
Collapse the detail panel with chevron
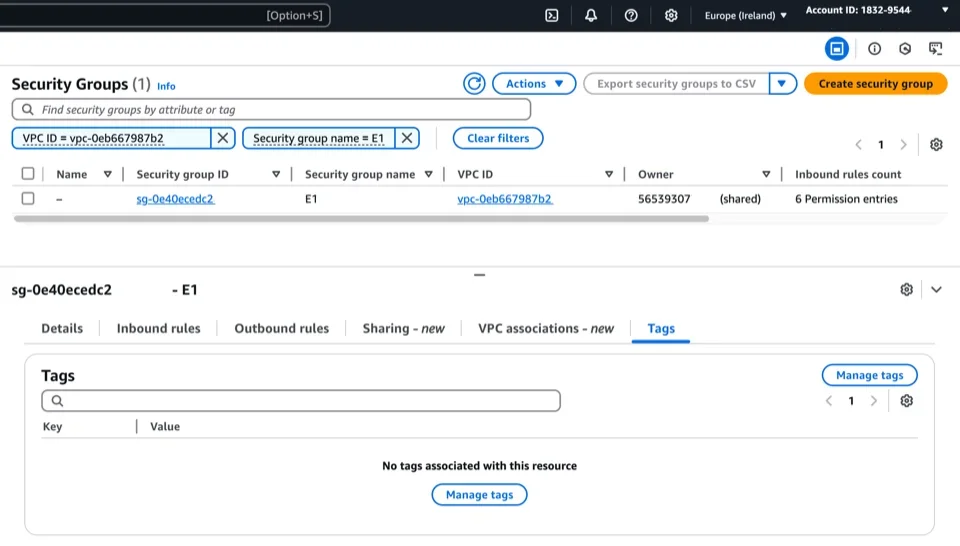pos(936,289)
